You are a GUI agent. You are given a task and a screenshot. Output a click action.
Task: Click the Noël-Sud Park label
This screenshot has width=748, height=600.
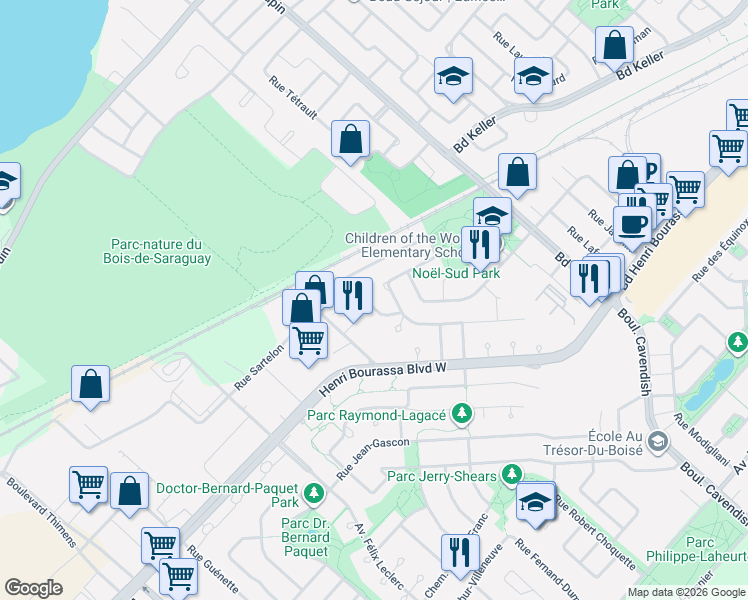[x=456, y=273]
